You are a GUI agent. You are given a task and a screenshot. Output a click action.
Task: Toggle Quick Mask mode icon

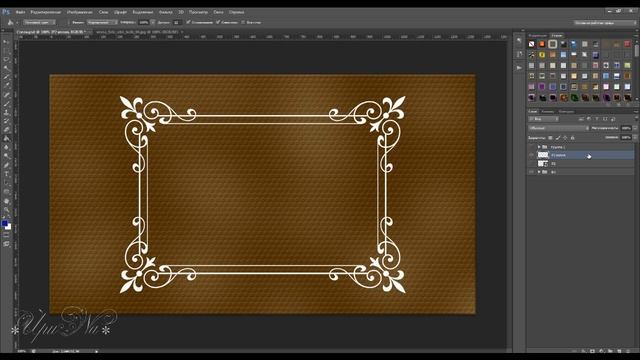(6, 236)
